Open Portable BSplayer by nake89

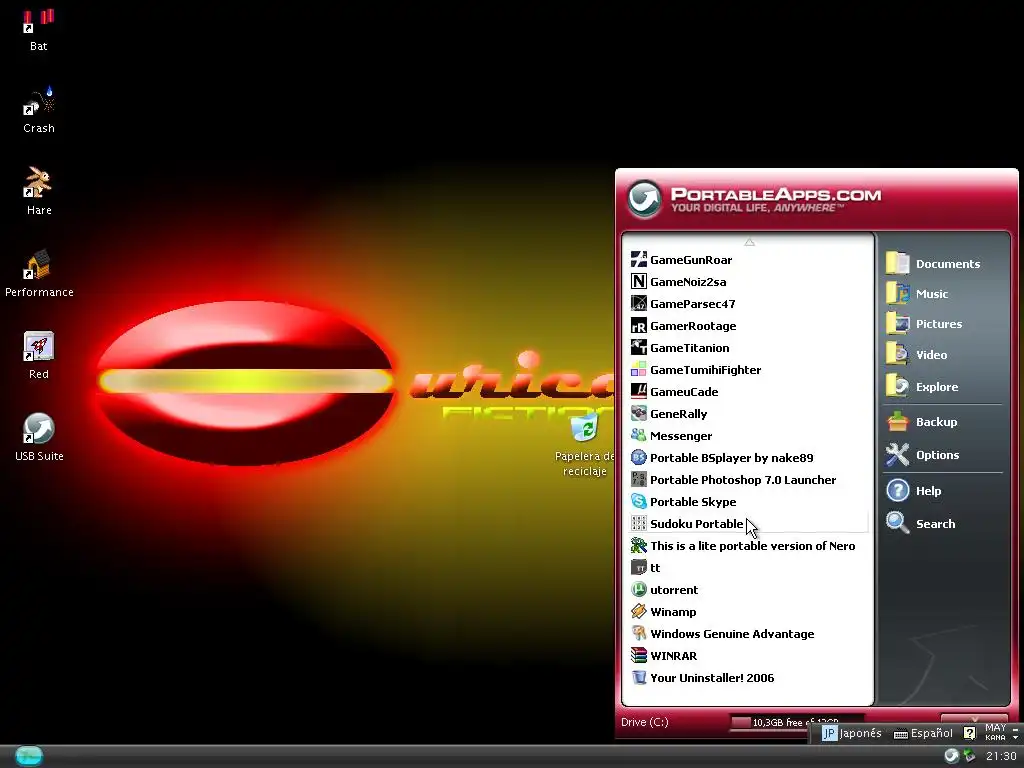[748, 458]
